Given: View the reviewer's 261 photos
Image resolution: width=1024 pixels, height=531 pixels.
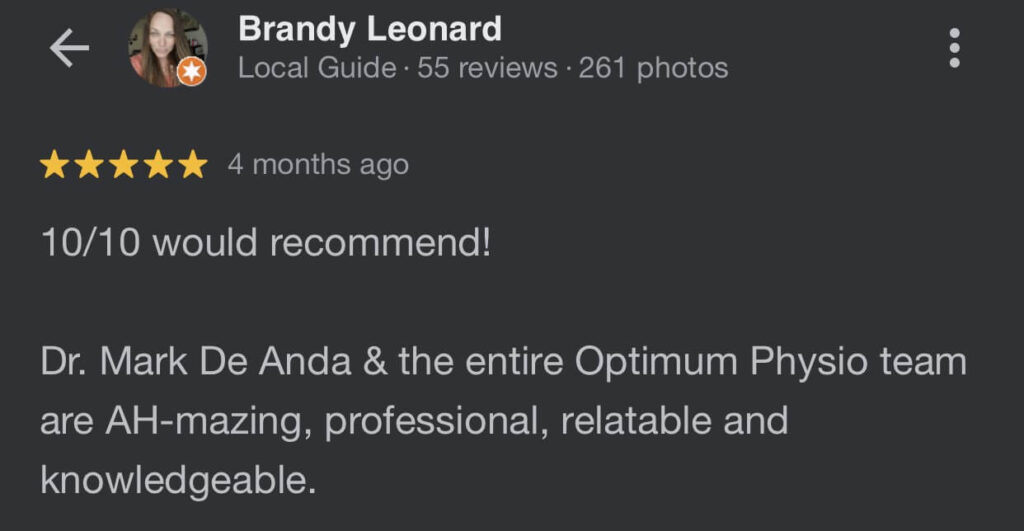Looking at the screenshot, I should pyautogui.click(x=653, y=68).
